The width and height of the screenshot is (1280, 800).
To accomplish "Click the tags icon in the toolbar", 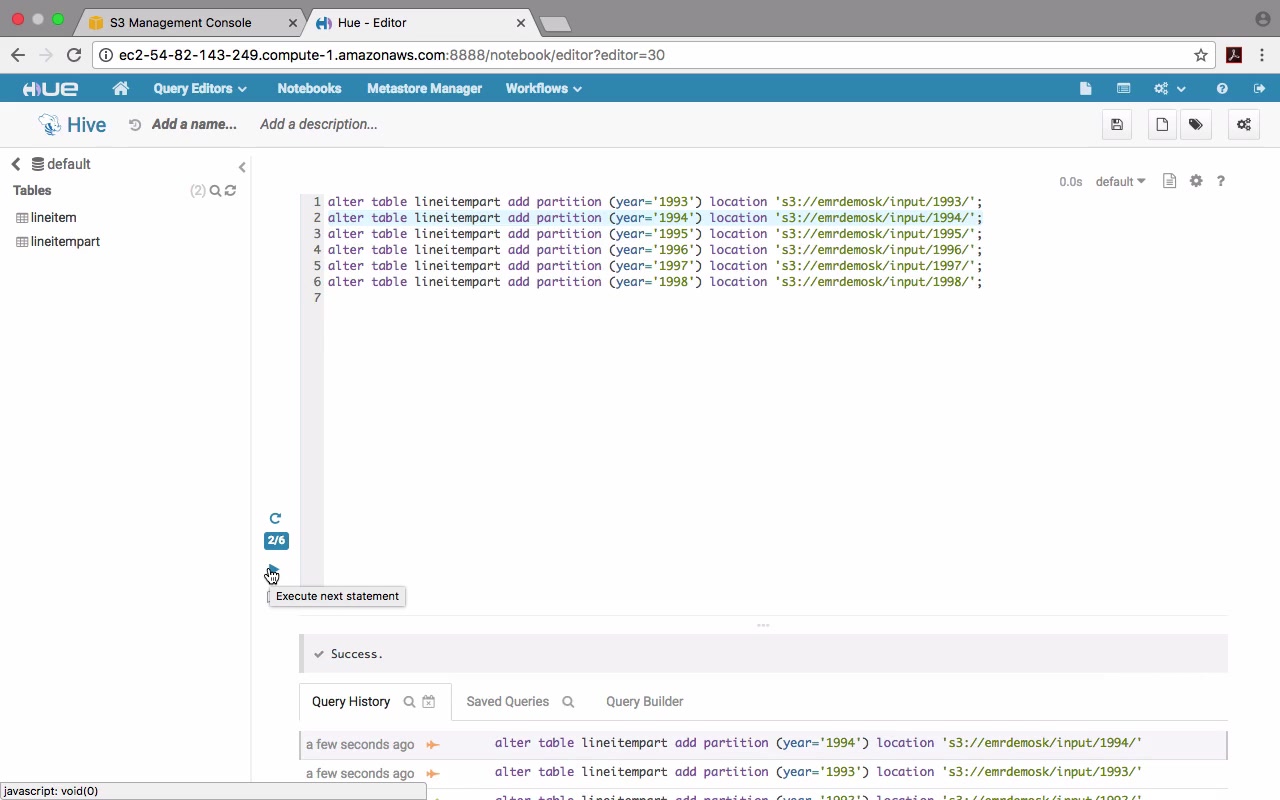I will coord(1196,125).
